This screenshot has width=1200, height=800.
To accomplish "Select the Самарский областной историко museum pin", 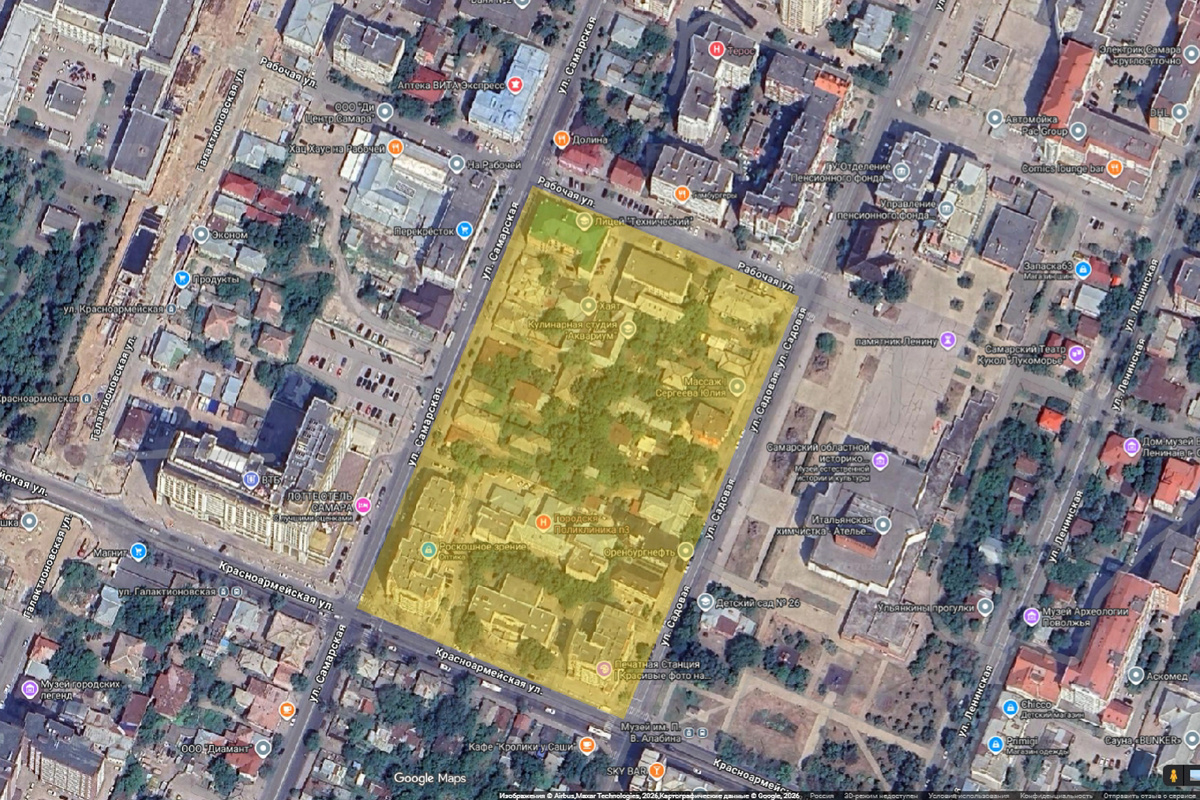I will pyautogui.click(x=880, y=460).
